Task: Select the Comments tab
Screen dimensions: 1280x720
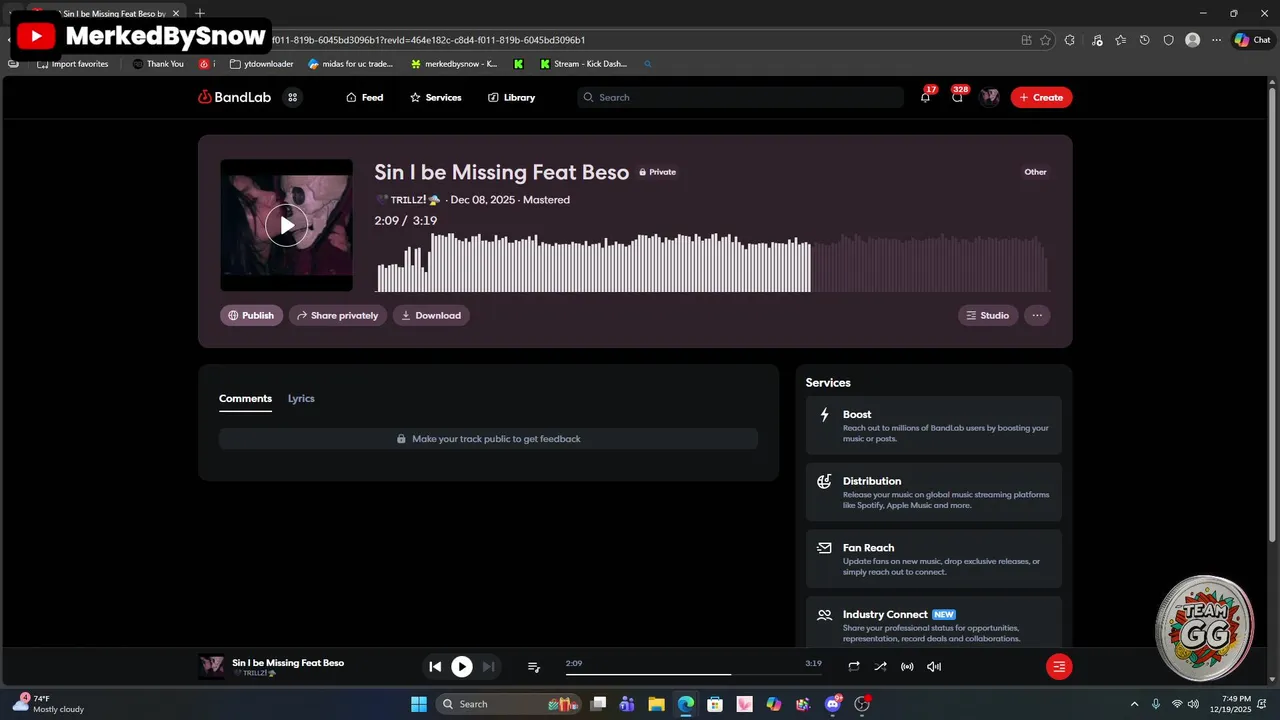Action: click(245, 399)
